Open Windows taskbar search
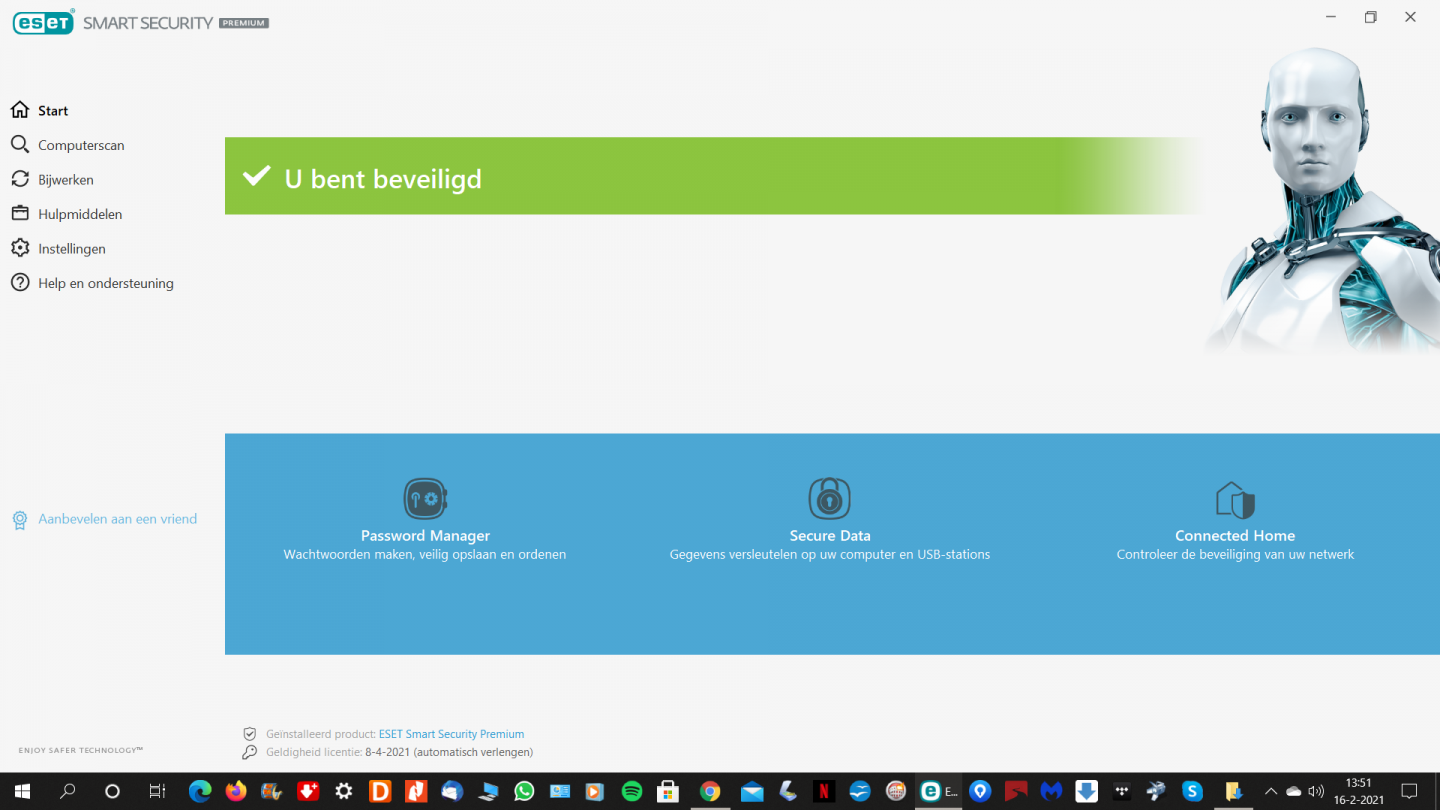1440x810 pixels. pos(67,791)
